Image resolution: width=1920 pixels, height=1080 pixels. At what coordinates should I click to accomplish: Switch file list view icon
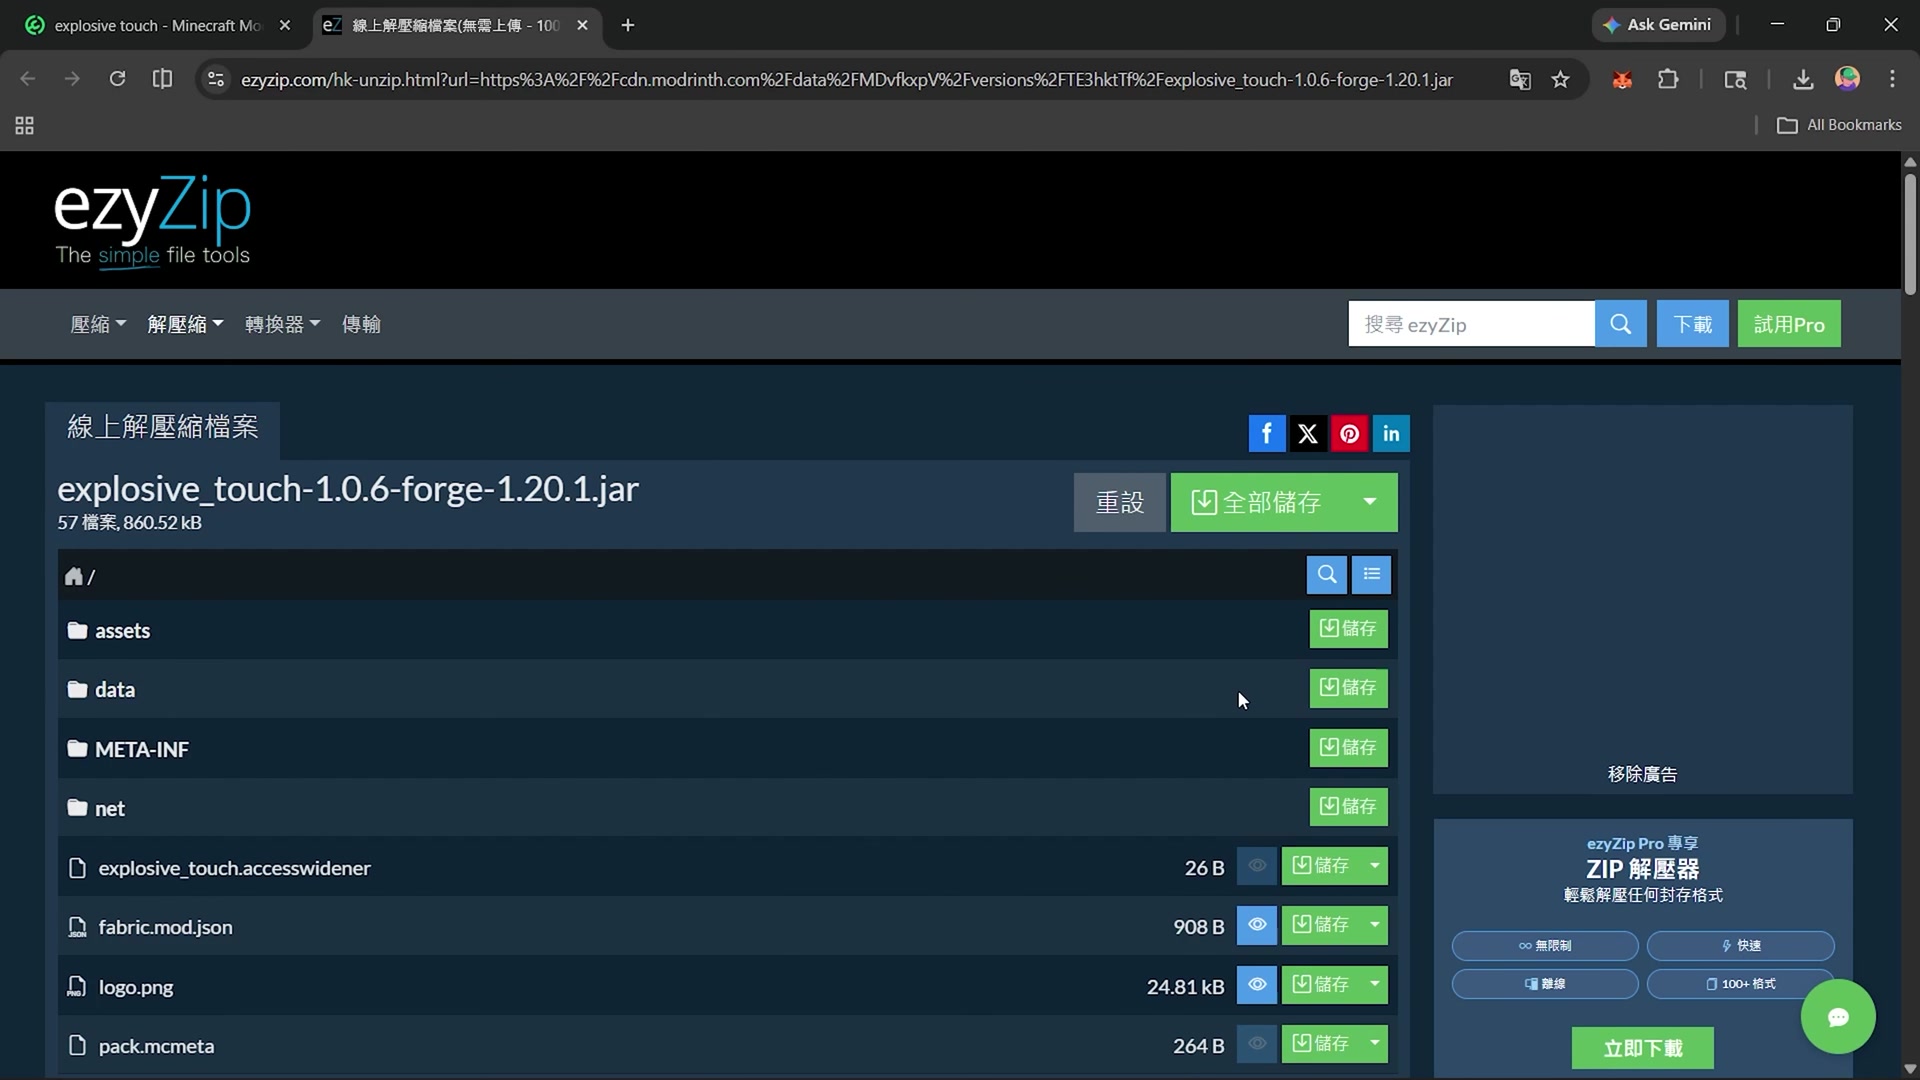click(x=1371, y=575)
